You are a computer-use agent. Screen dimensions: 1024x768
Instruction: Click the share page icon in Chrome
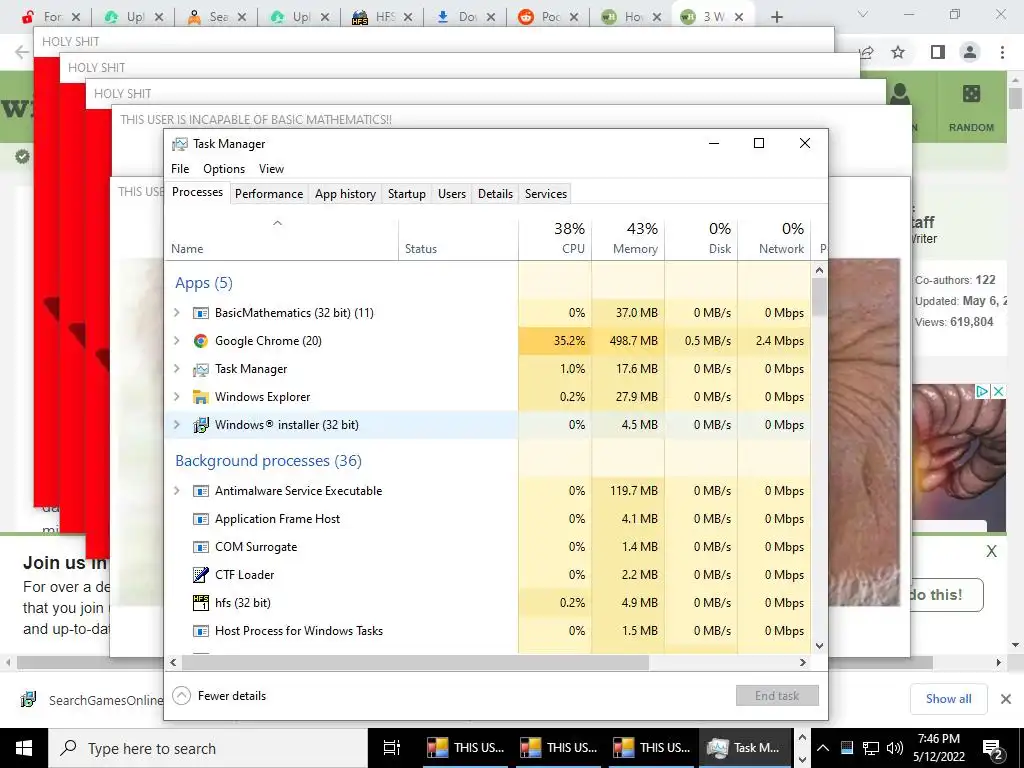point(867,52)
